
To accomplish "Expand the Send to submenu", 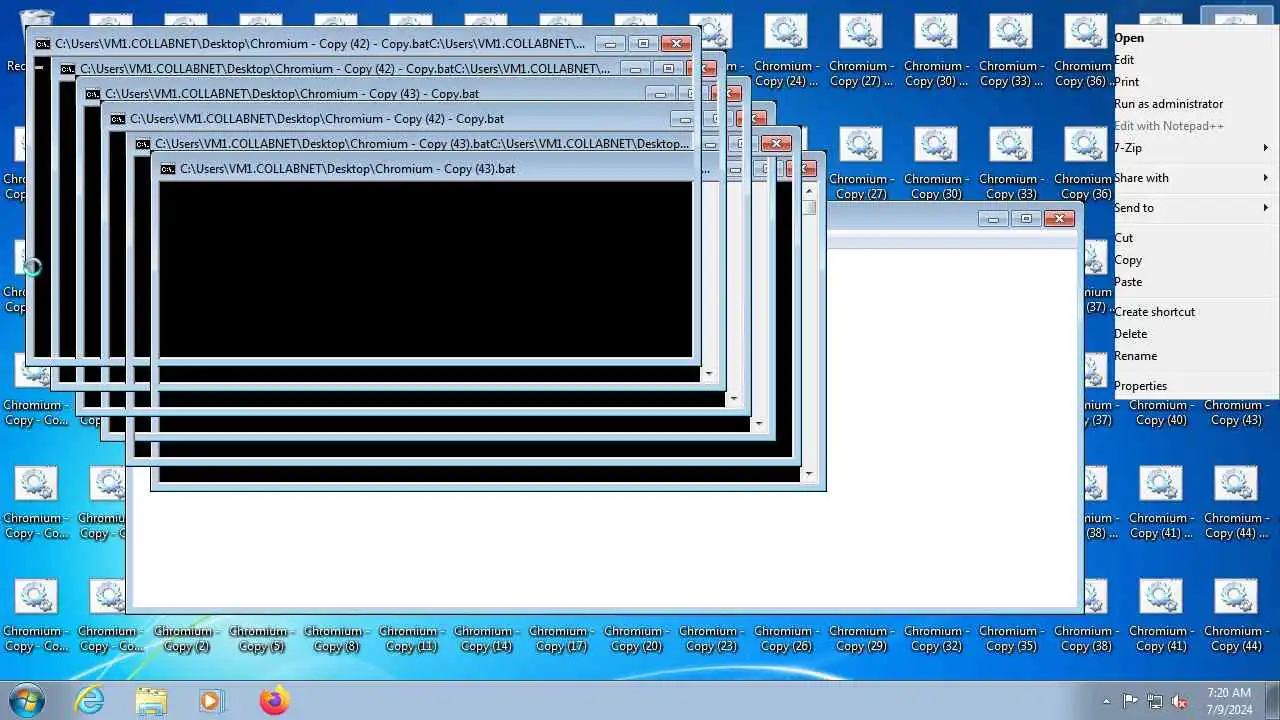I will click(1194, 208).
